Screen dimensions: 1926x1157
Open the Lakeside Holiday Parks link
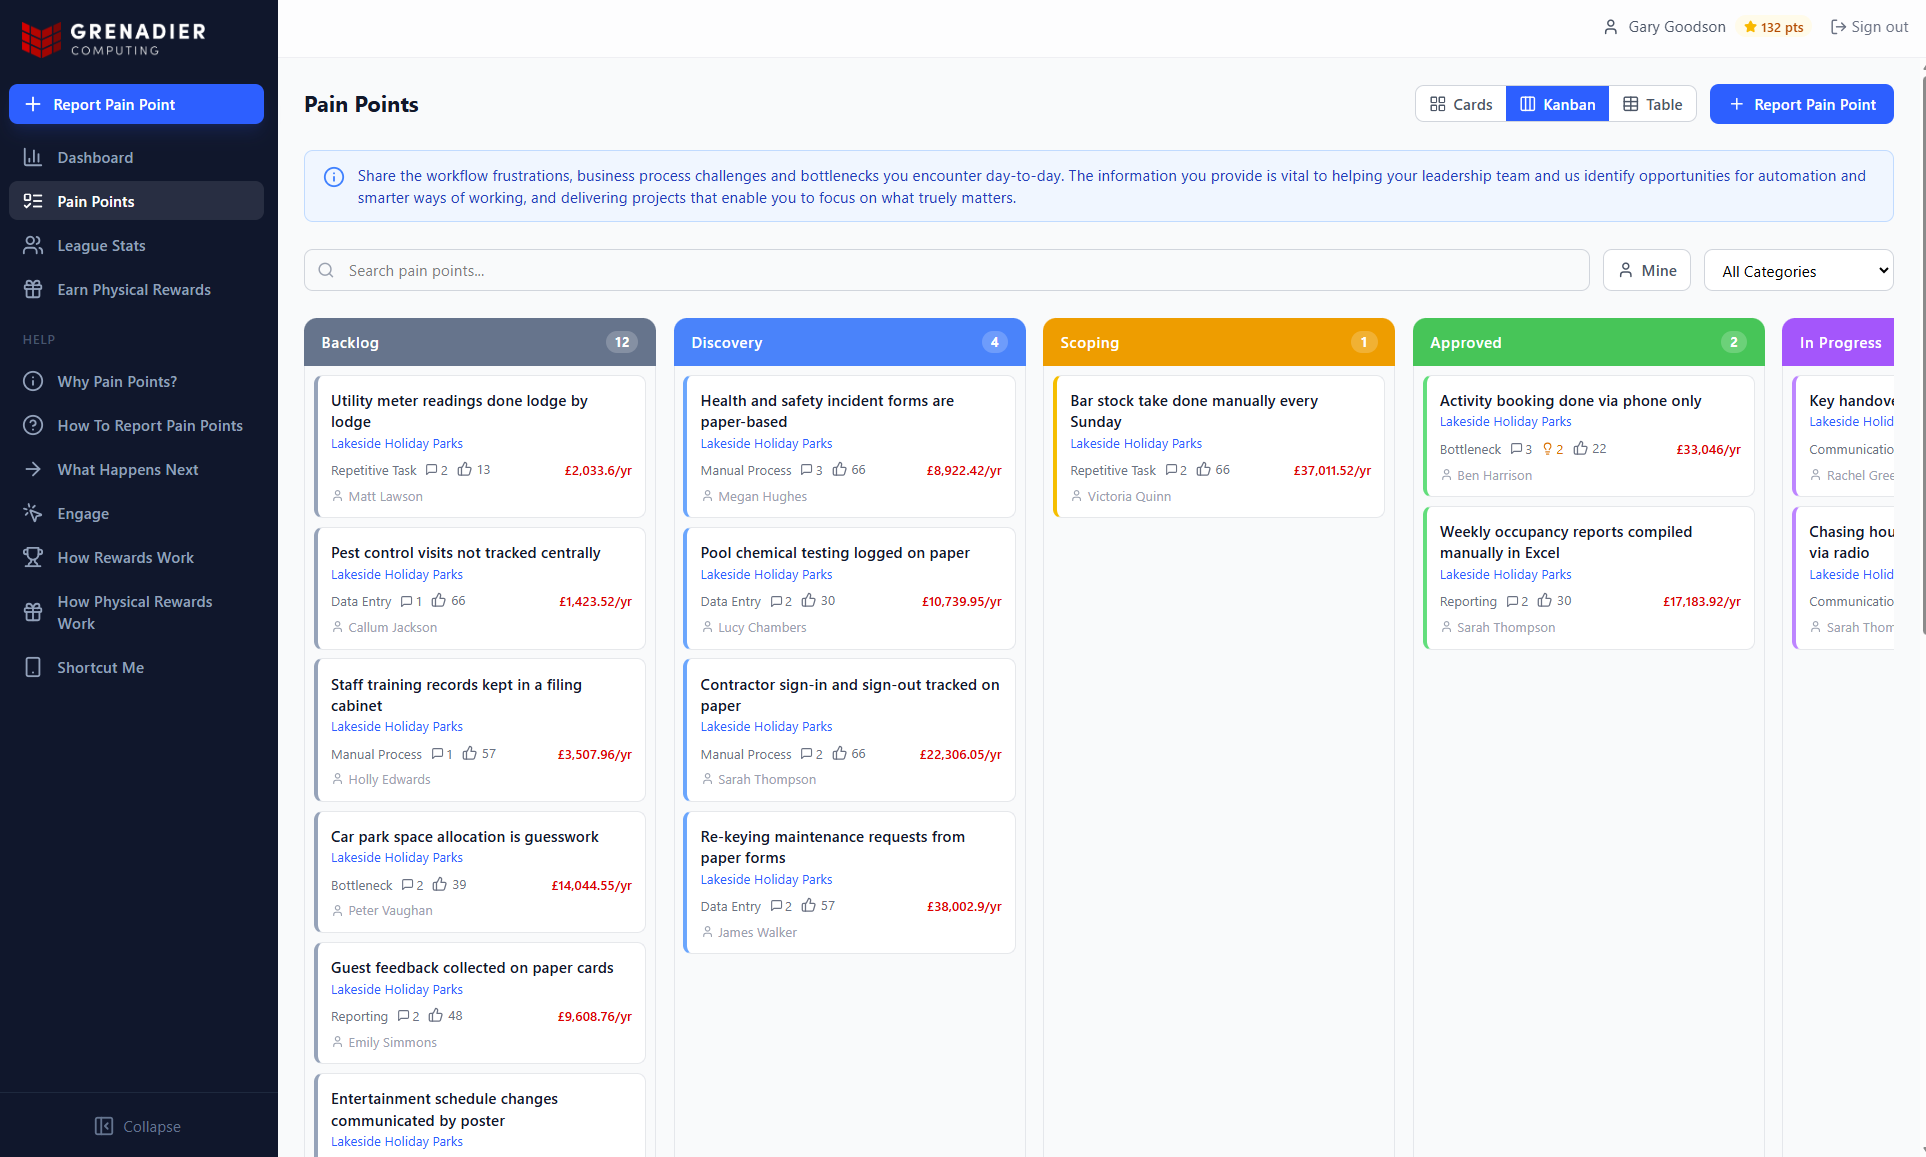click(396, 443)
